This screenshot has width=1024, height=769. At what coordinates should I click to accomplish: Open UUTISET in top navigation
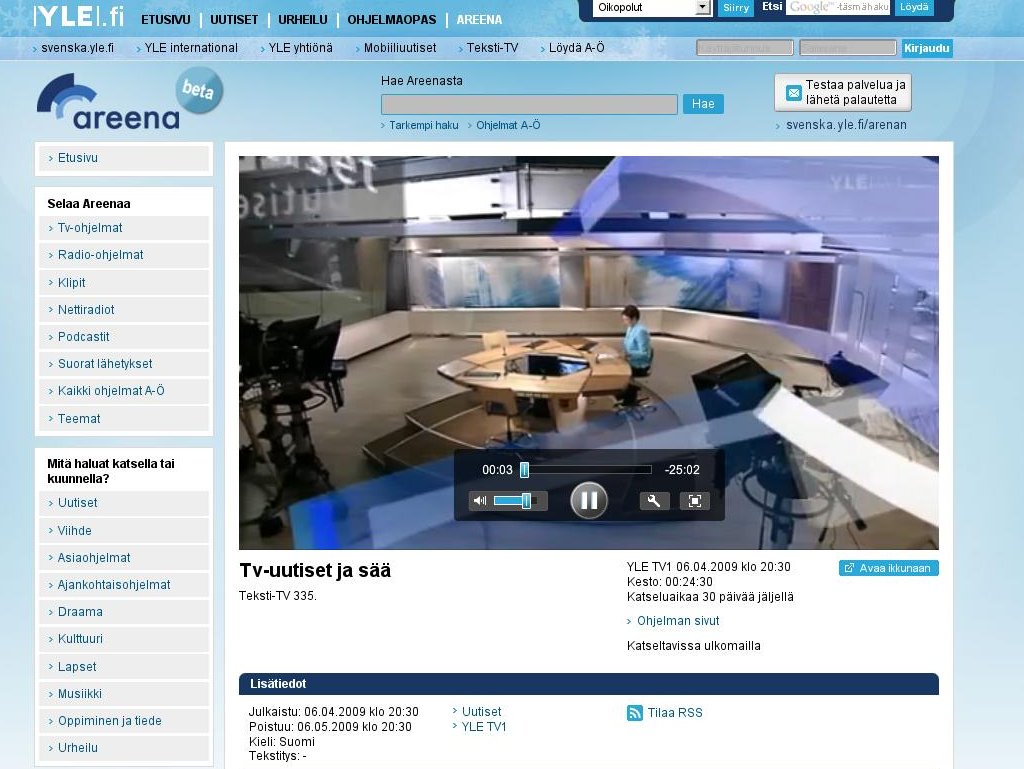click(x=234, y=20)
